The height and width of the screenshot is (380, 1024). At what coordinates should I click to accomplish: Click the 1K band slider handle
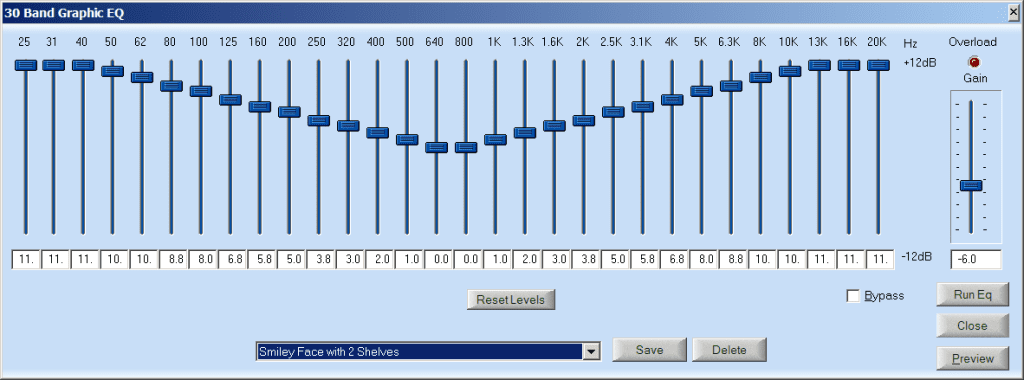(x=495, y=140)
